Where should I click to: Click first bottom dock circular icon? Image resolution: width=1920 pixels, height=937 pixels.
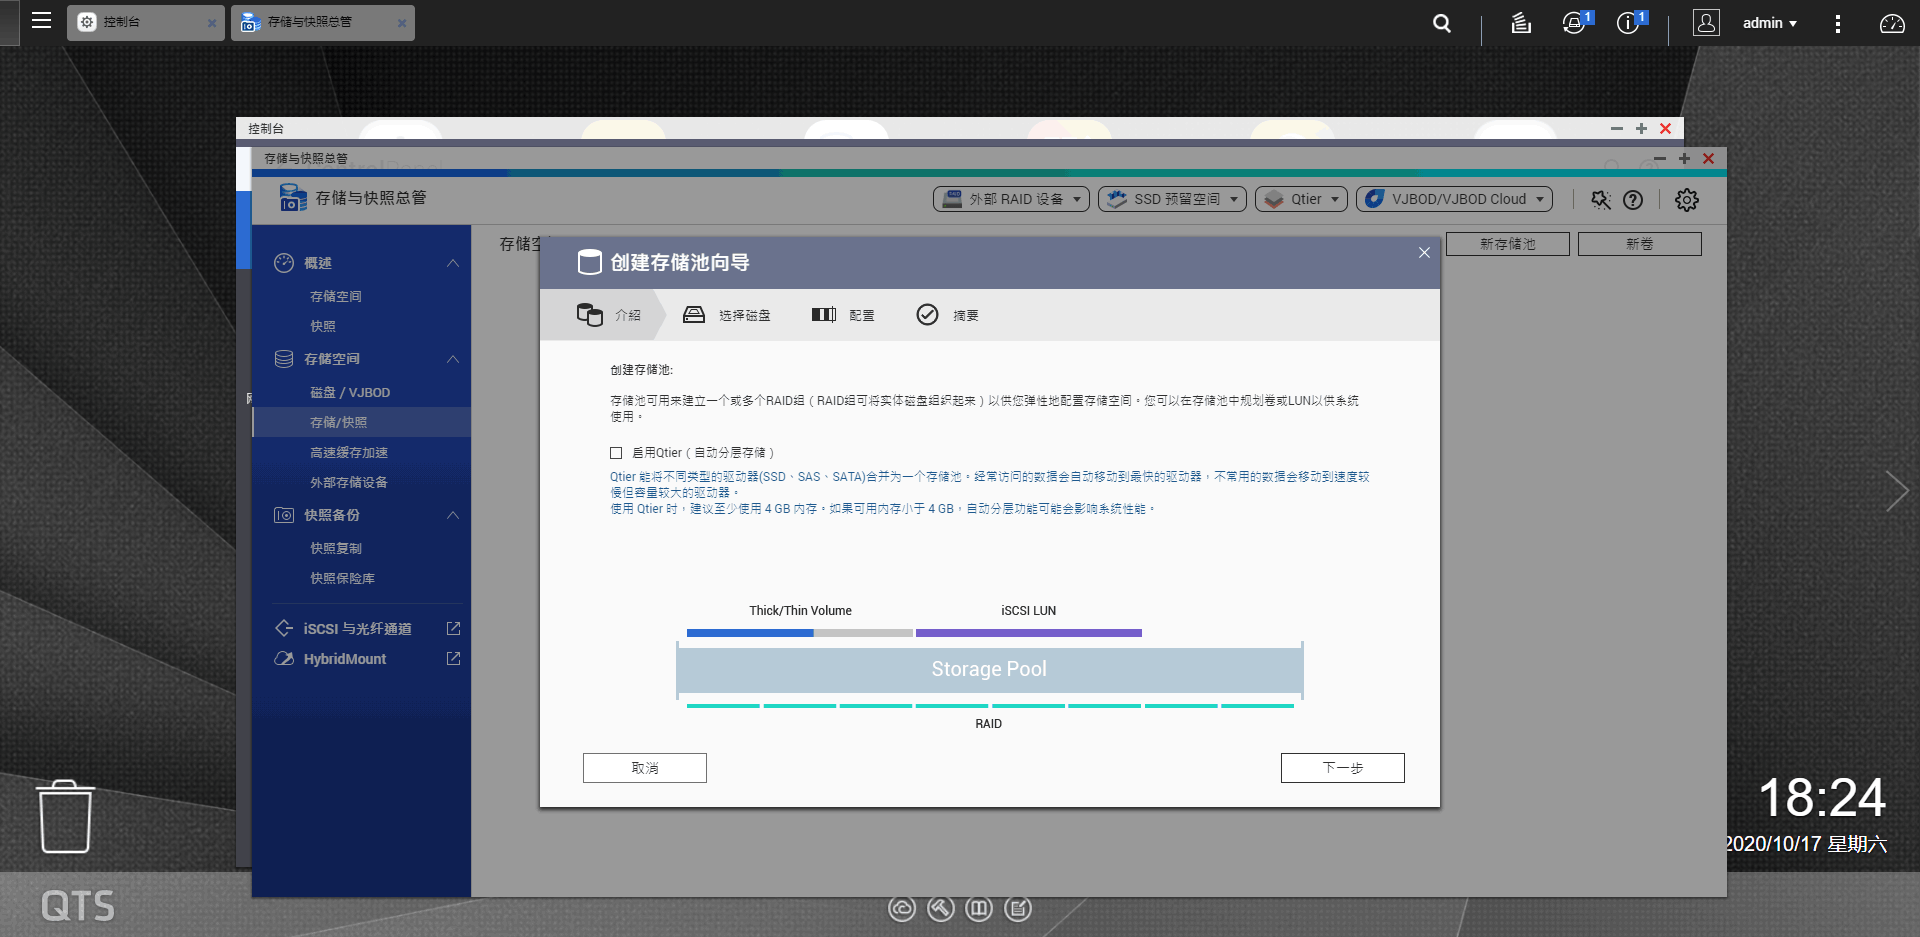coord(902,908)
